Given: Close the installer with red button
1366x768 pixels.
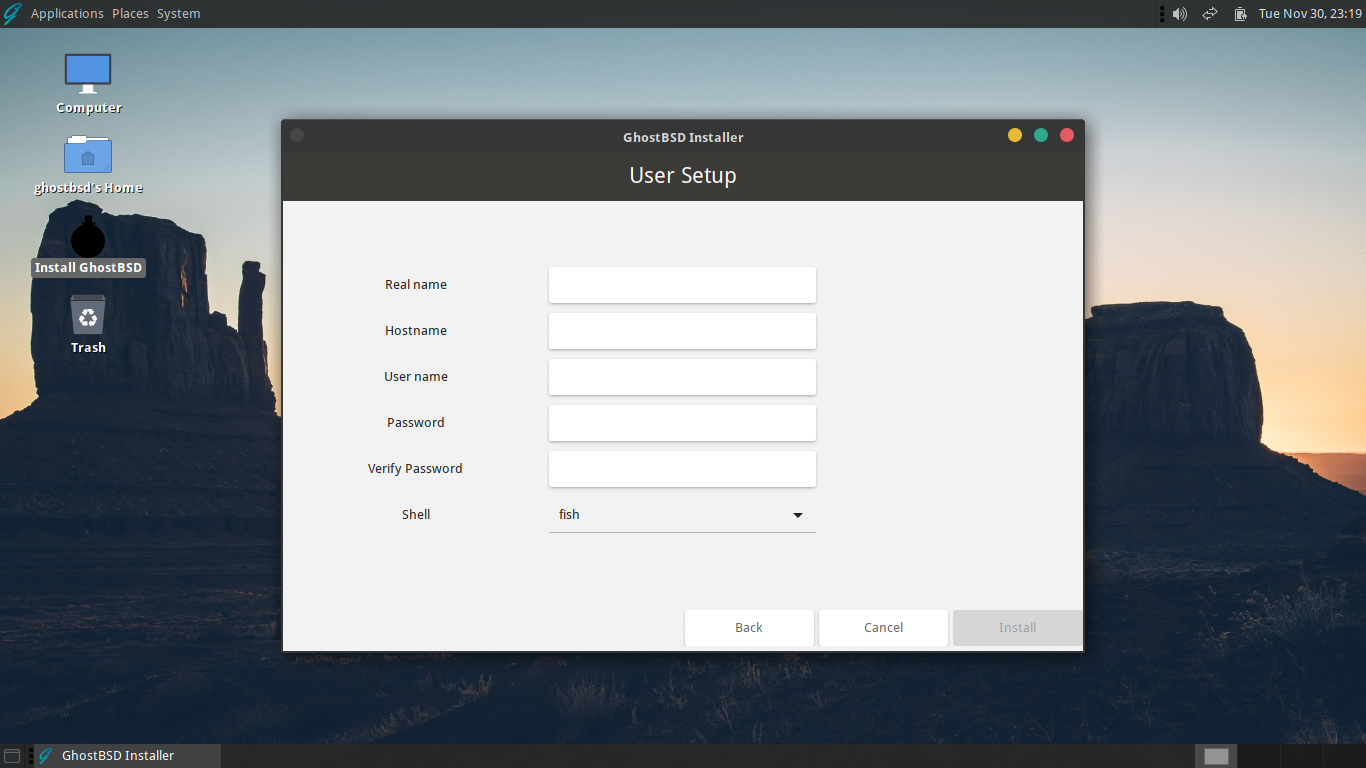Looking at the screenshot, I should pyautogui.click(x=1067, y=135).
